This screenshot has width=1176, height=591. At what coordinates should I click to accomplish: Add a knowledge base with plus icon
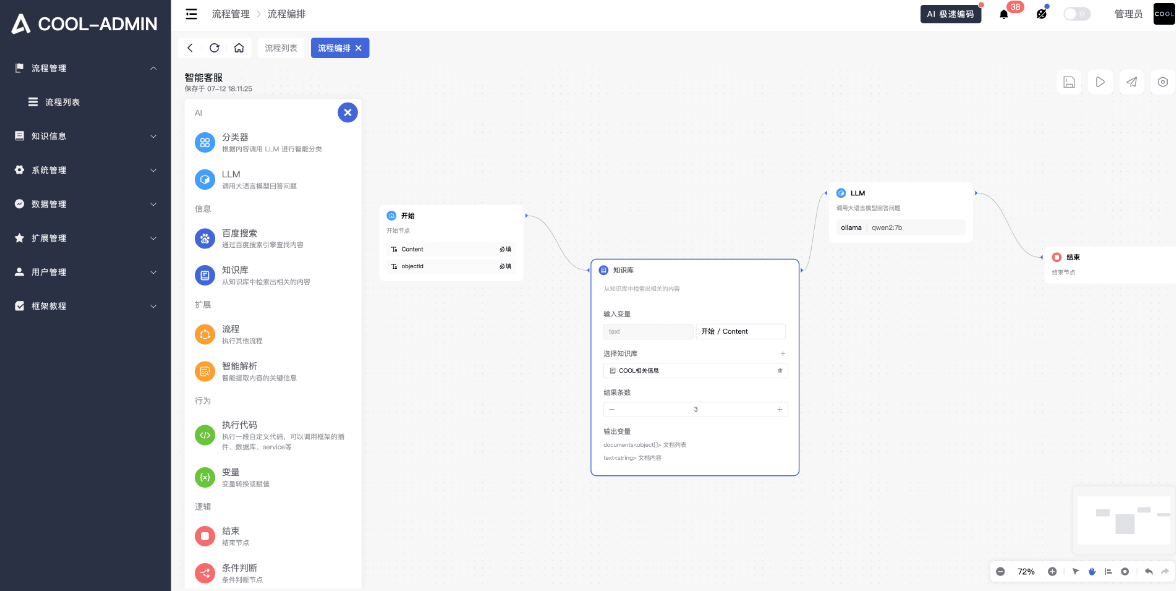coord(782,353)
